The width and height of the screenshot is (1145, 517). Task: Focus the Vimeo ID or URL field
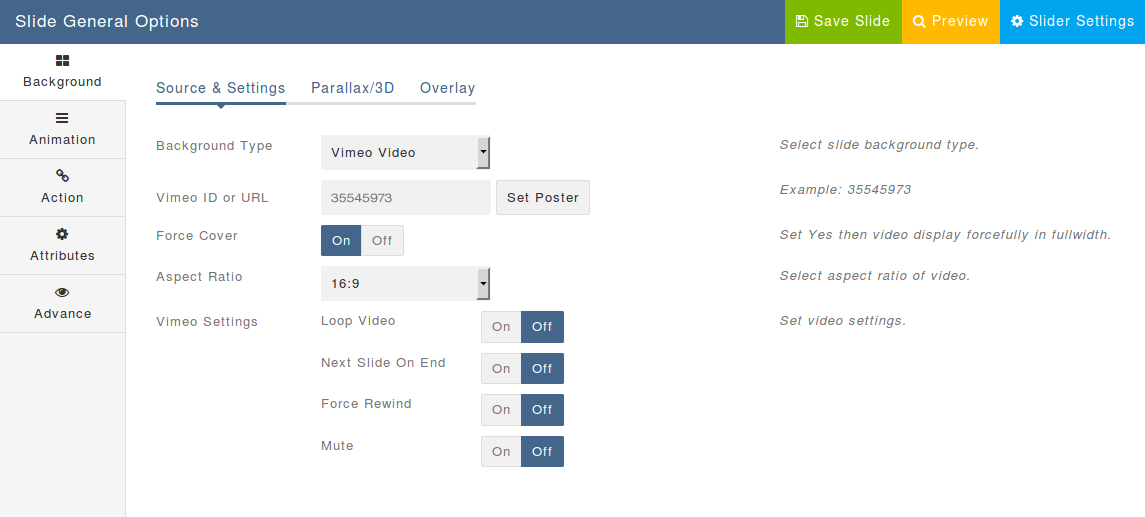(406, 198)
